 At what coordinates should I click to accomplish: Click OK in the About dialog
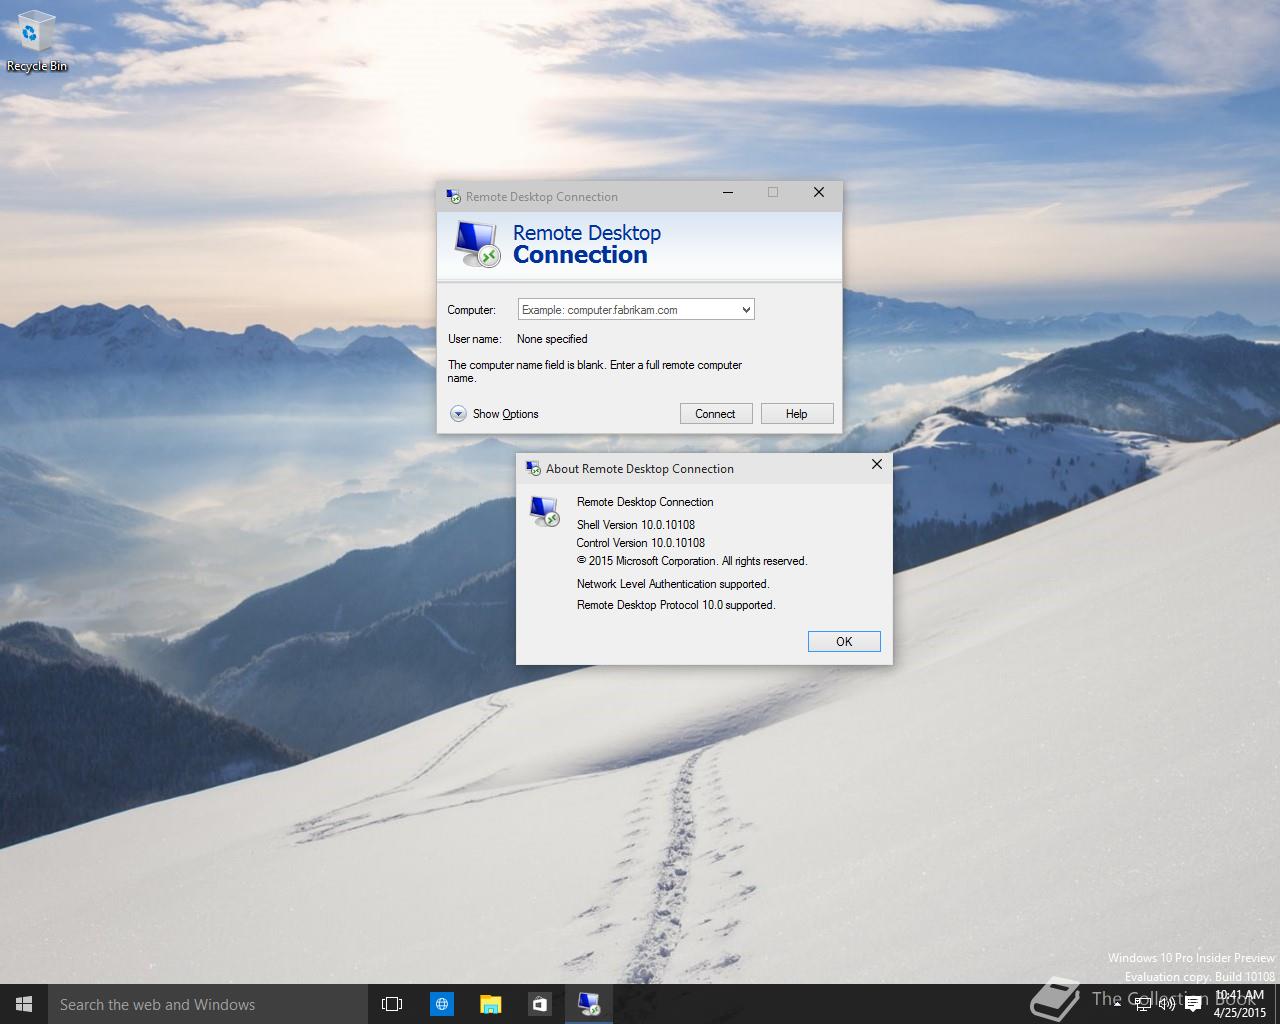coord(844,641)
